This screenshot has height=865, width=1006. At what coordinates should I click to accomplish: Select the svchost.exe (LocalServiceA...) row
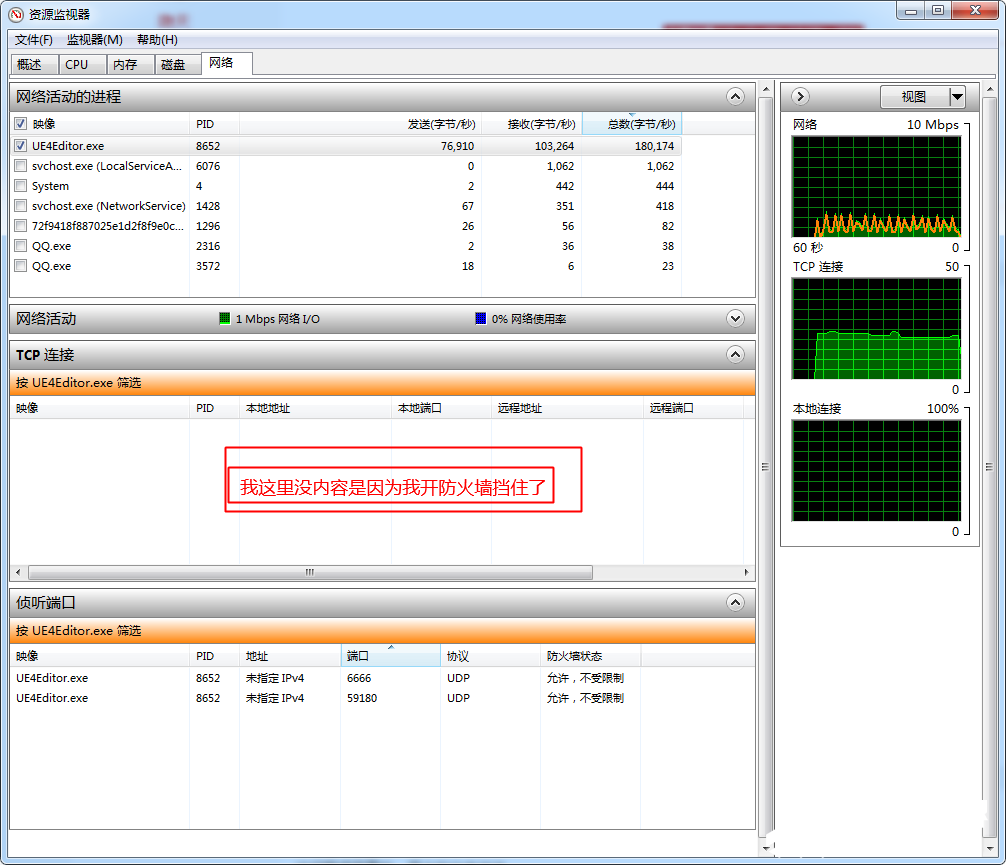346,166
